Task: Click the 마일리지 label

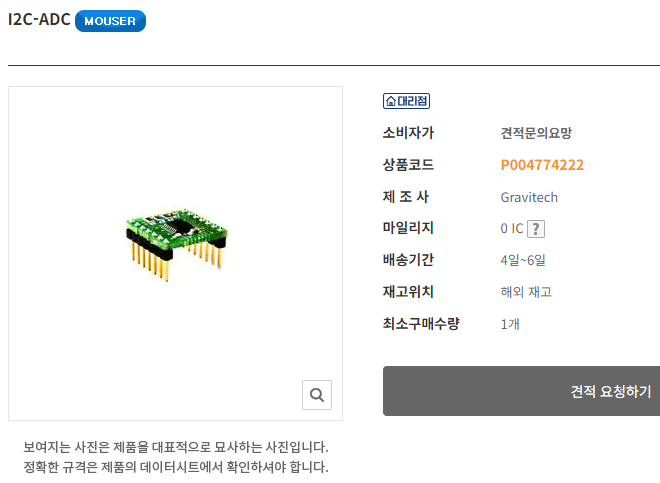Action: pos(408,228)
